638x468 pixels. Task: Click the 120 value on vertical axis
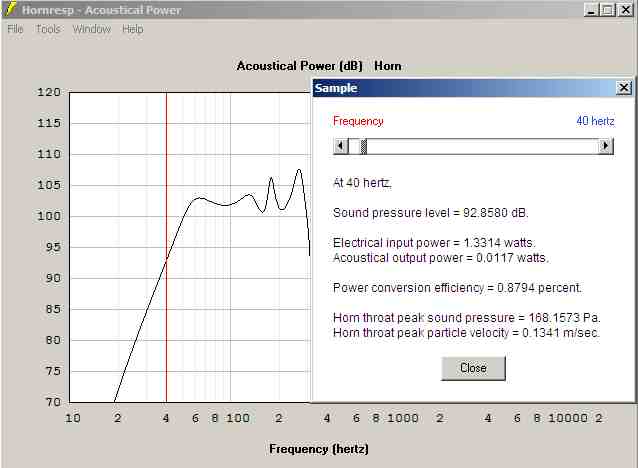tap(49, 92)
